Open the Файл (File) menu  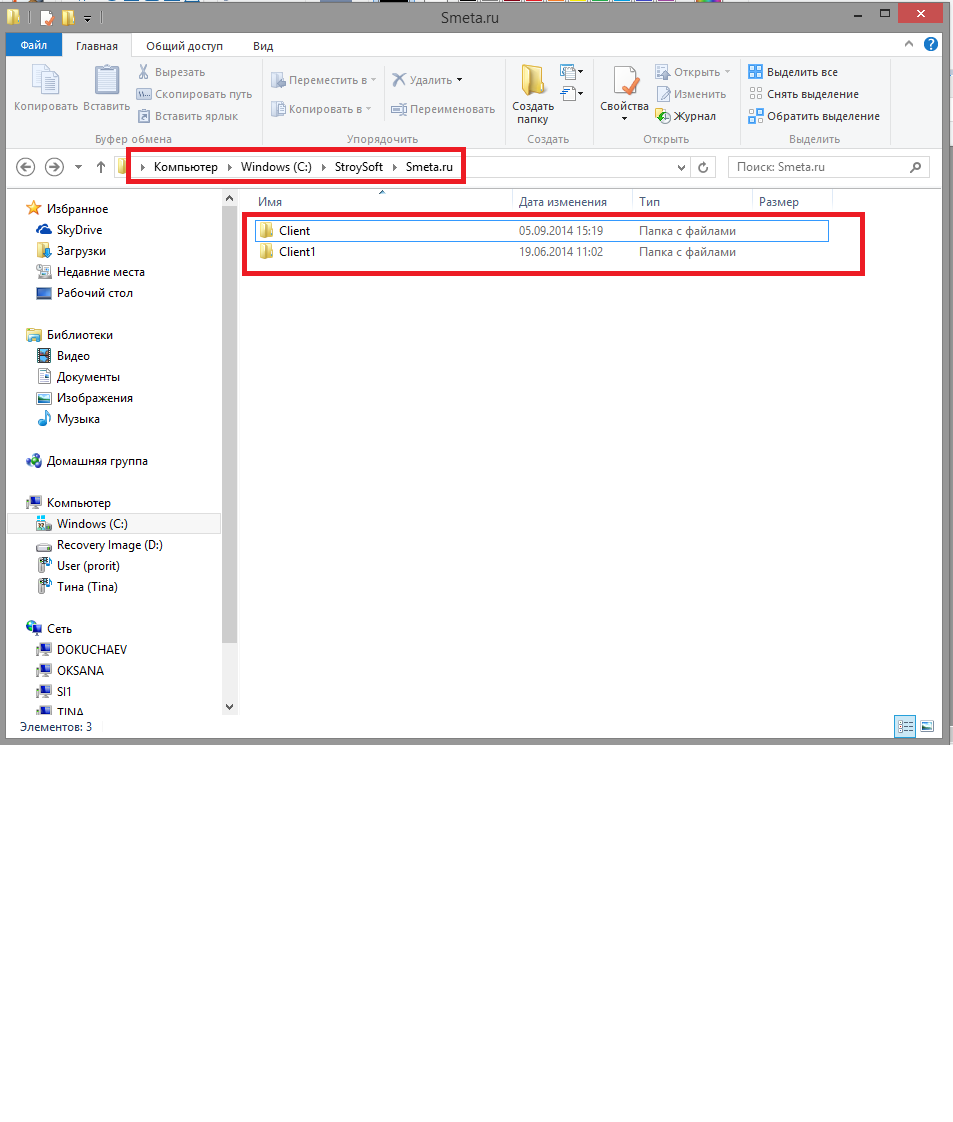coord(33,45)
